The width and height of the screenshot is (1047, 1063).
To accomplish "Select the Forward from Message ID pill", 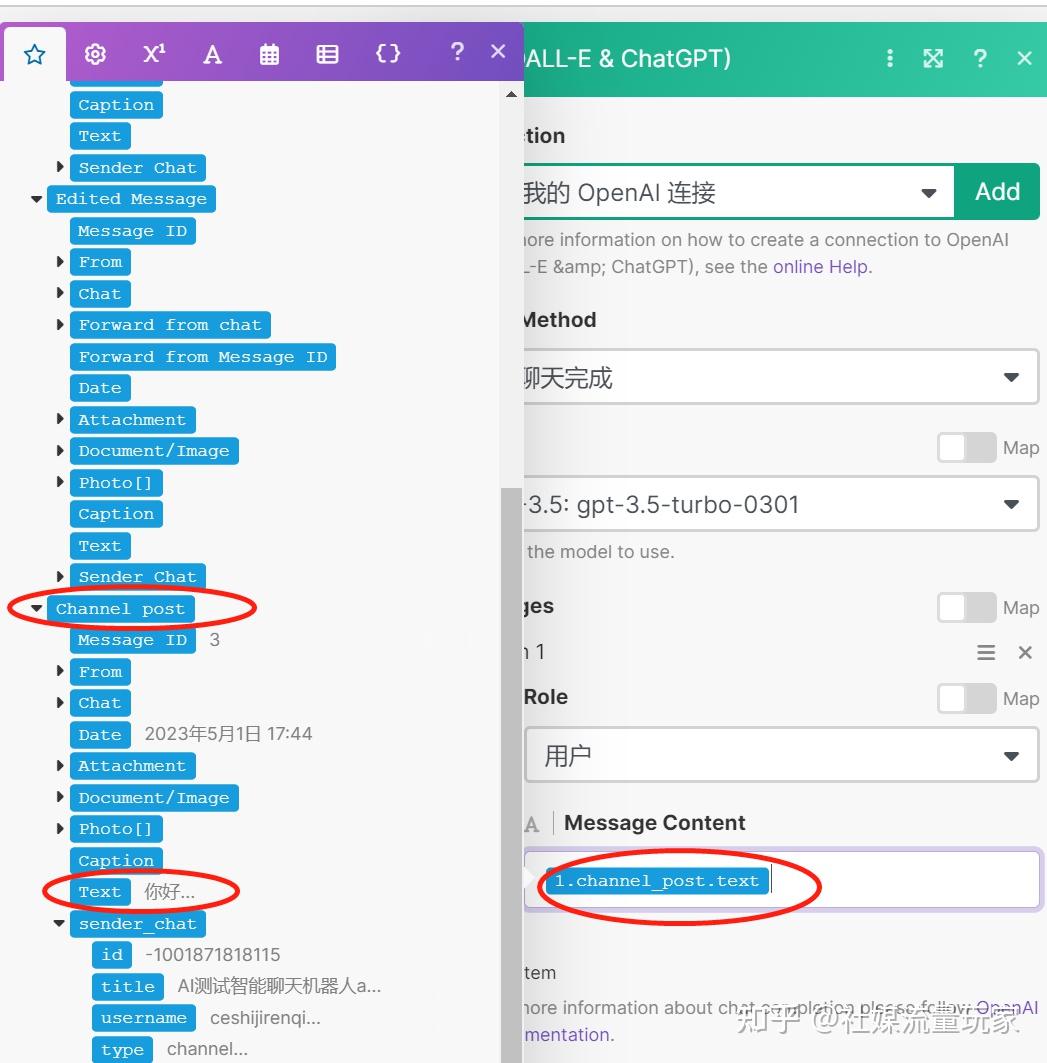I will pos(203,357).
